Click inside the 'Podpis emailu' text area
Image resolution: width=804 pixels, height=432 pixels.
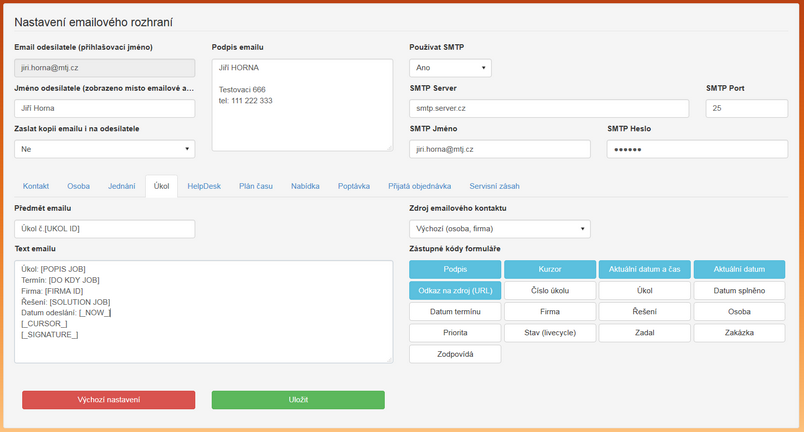coord(301,105)
